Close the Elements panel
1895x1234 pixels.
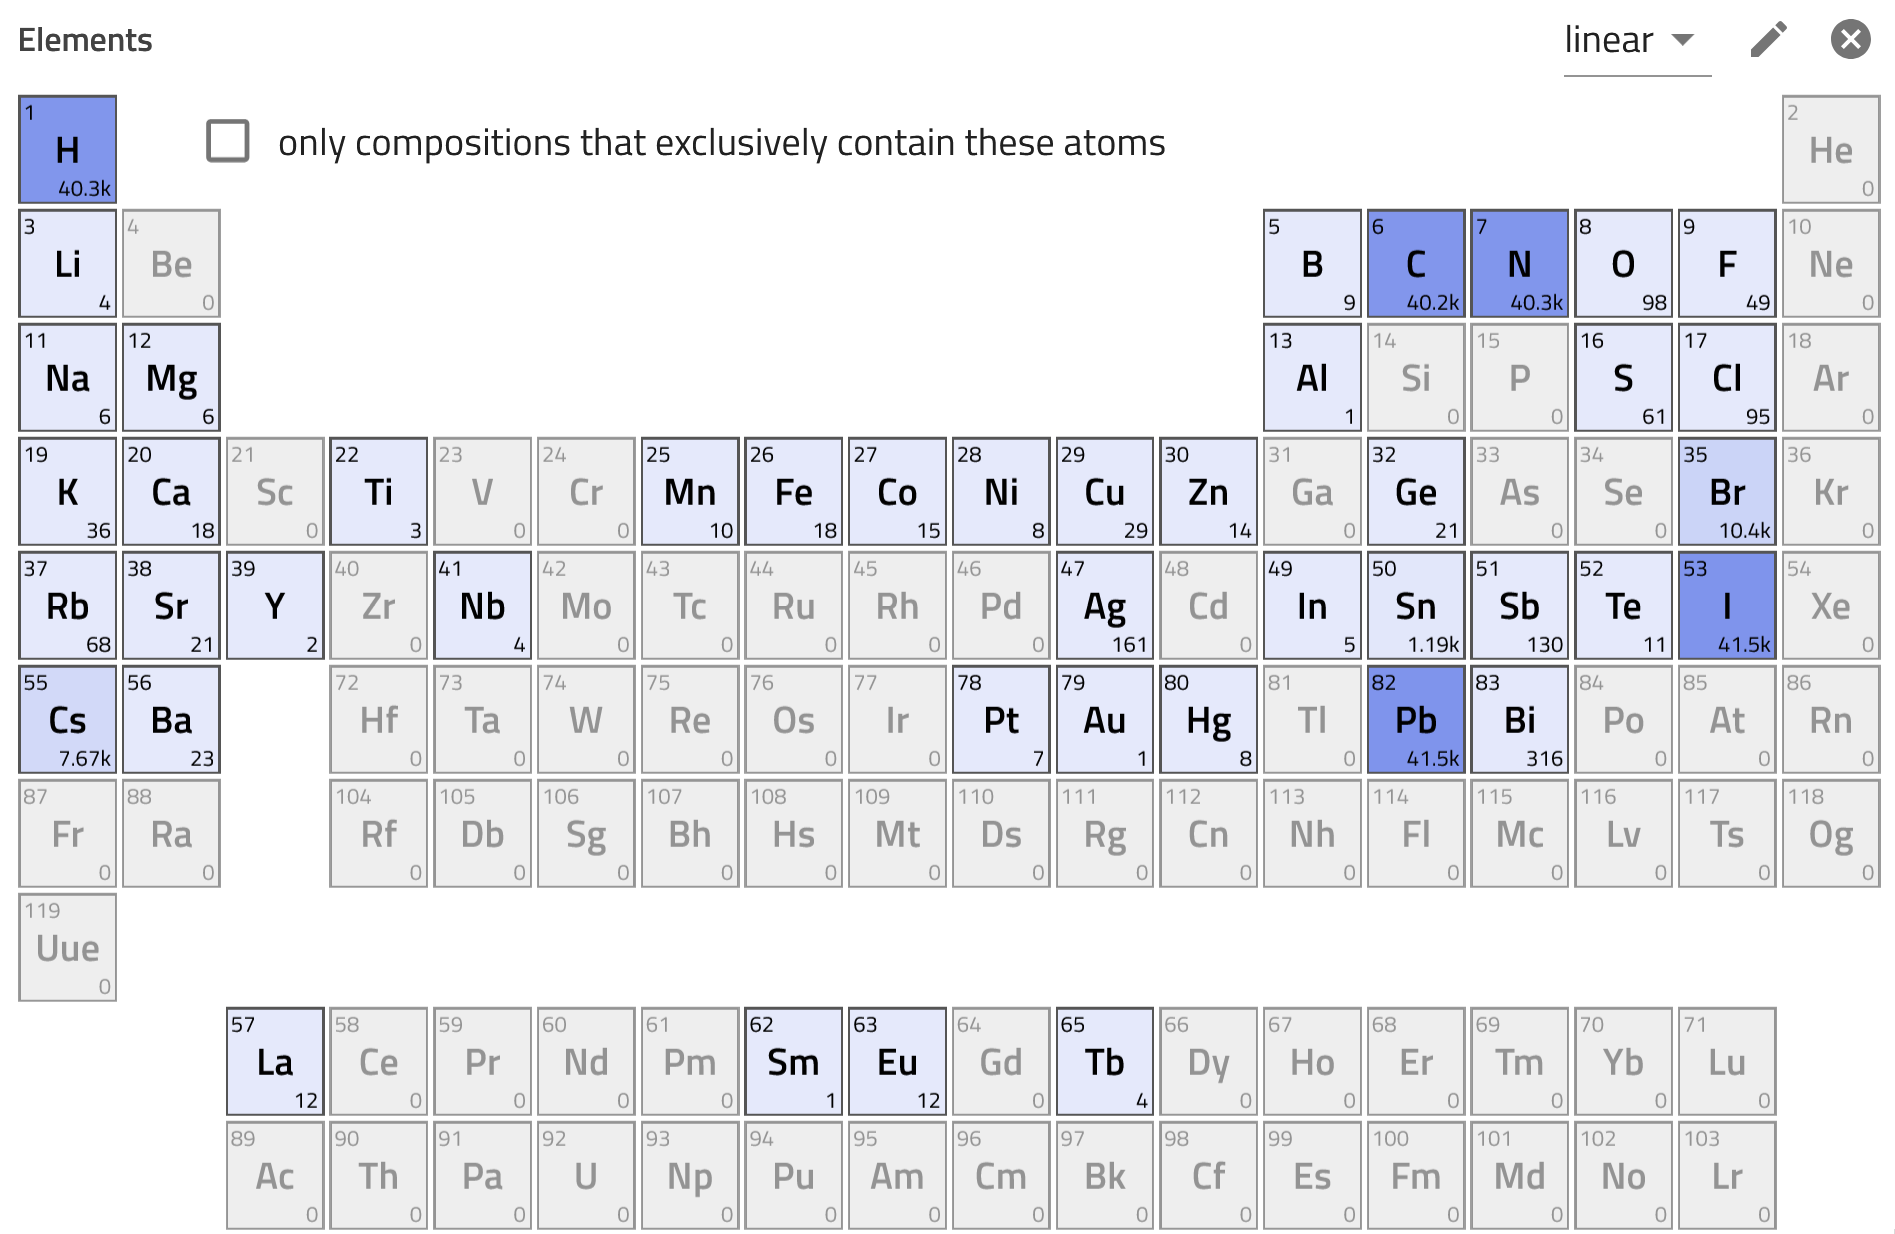[1850, 40]
